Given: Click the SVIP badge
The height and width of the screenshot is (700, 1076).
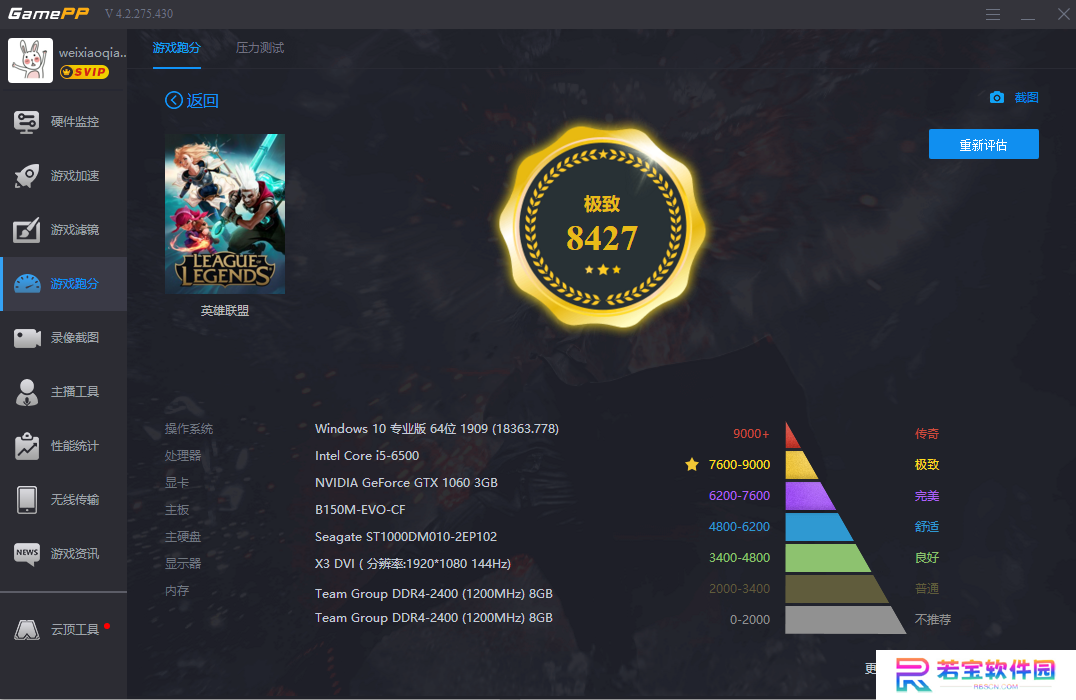Looking at the screenshot, I should click(x=84, y=72).
